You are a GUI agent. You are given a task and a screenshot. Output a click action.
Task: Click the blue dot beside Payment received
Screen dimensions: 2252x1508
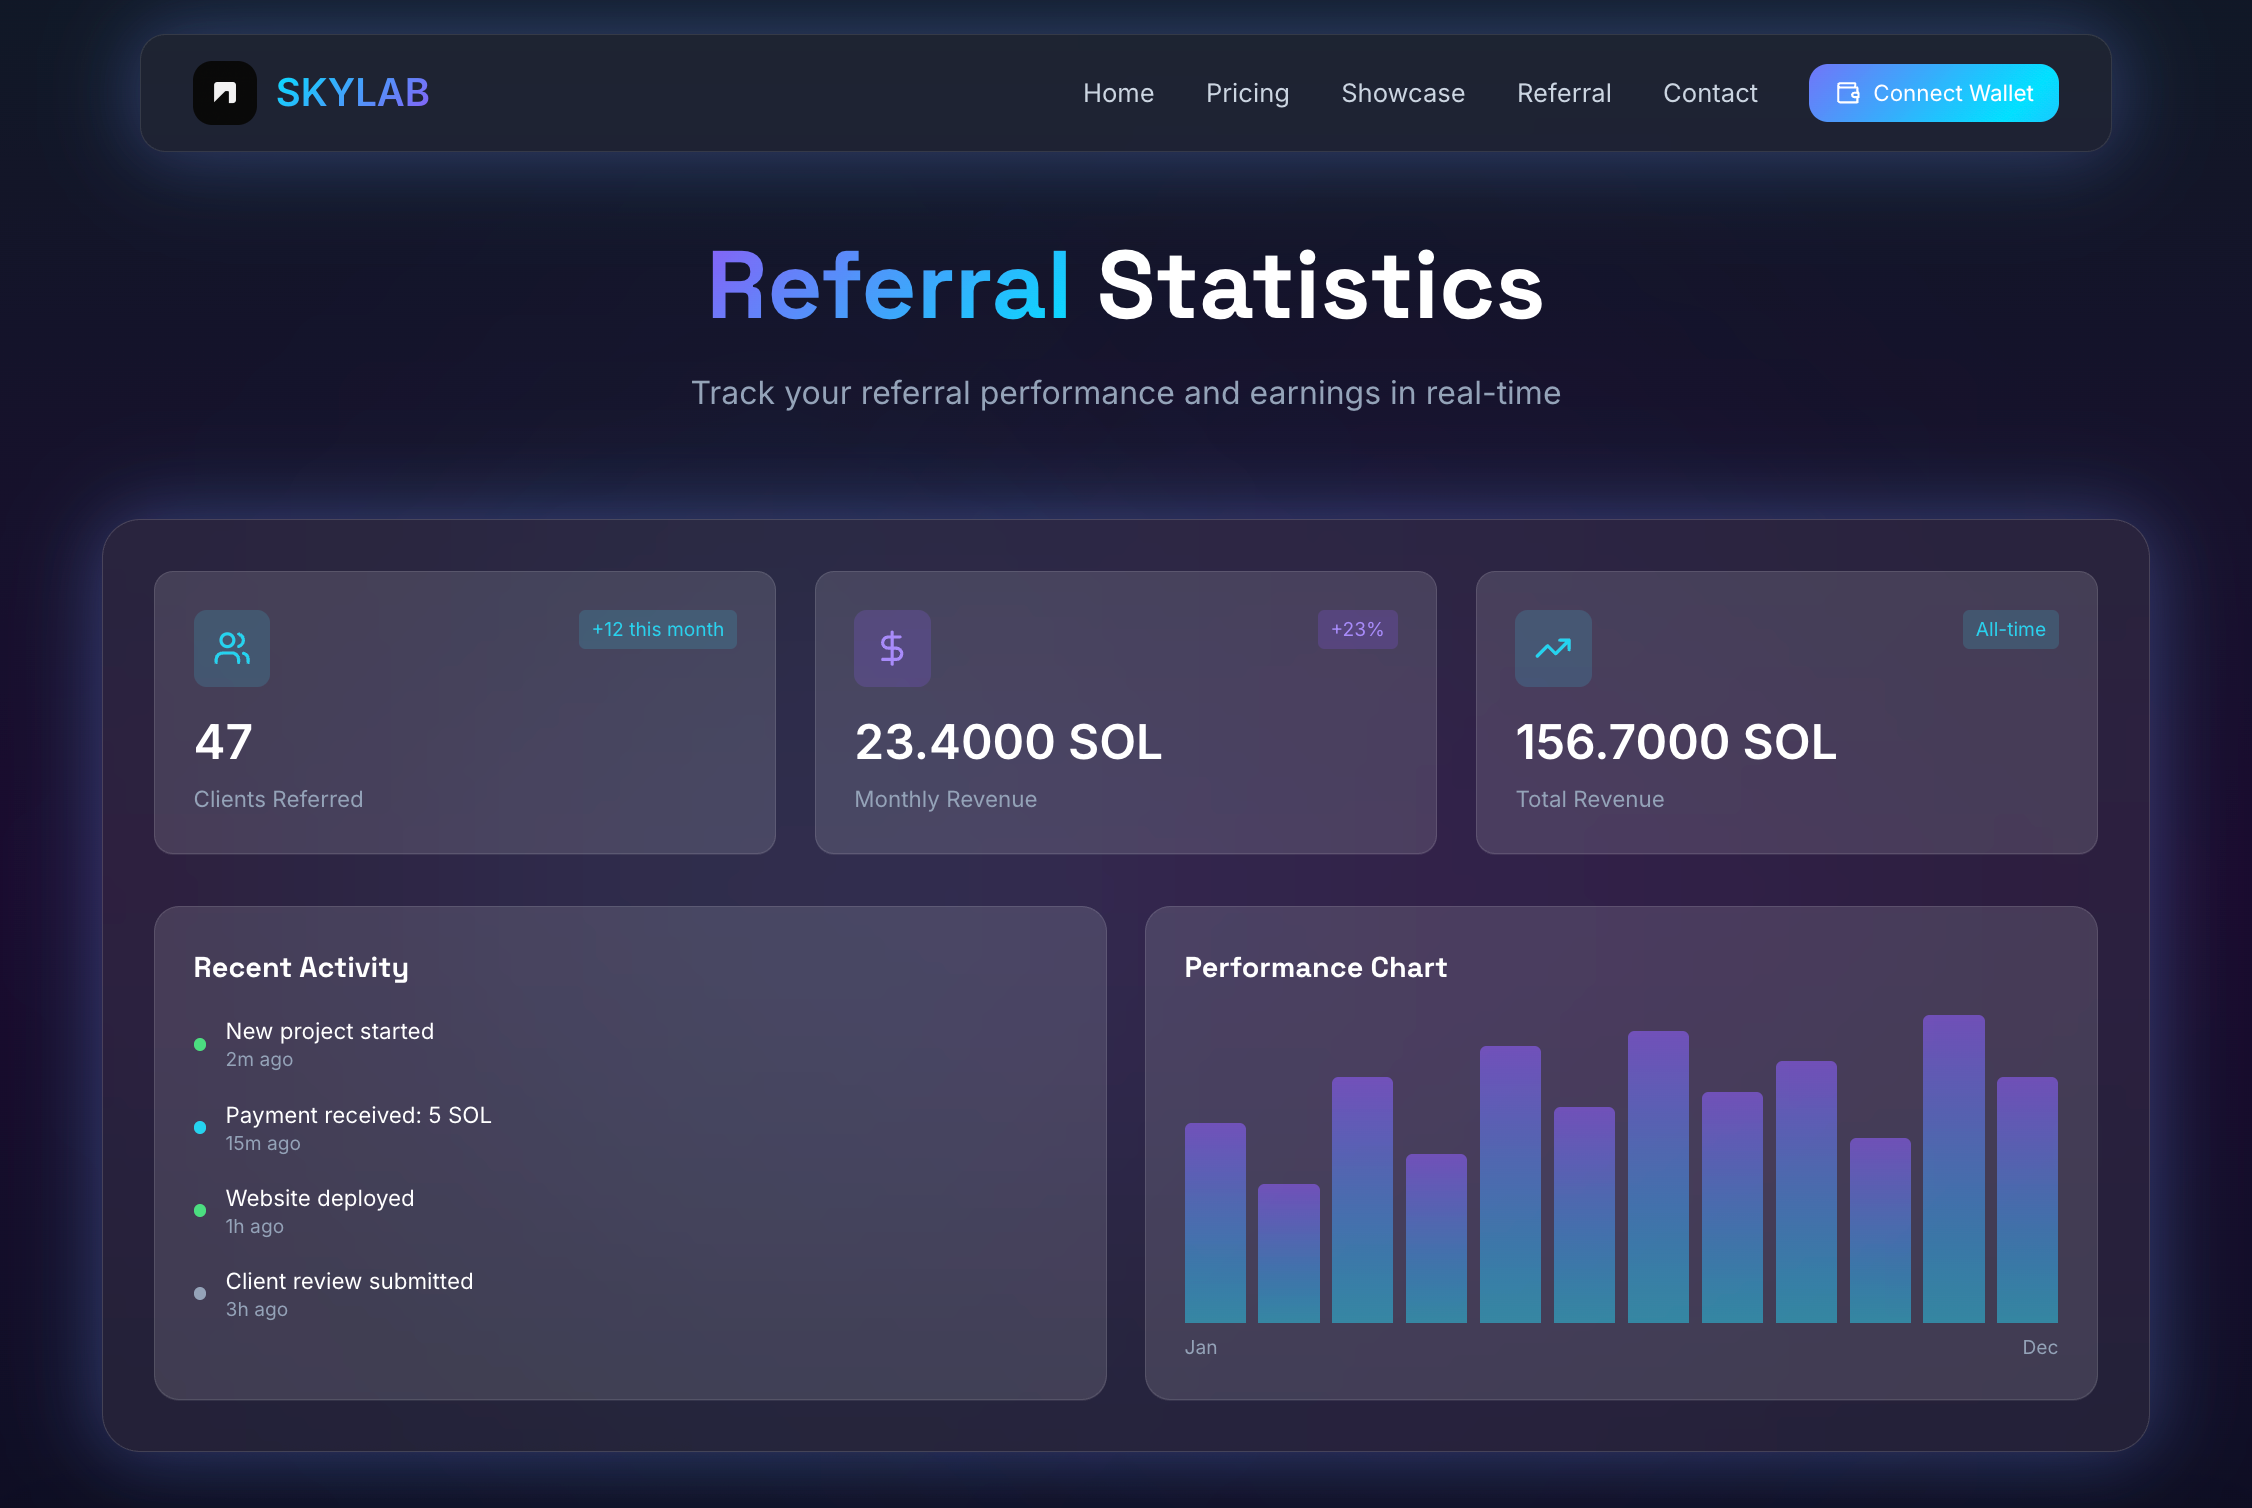[200, 1127]
